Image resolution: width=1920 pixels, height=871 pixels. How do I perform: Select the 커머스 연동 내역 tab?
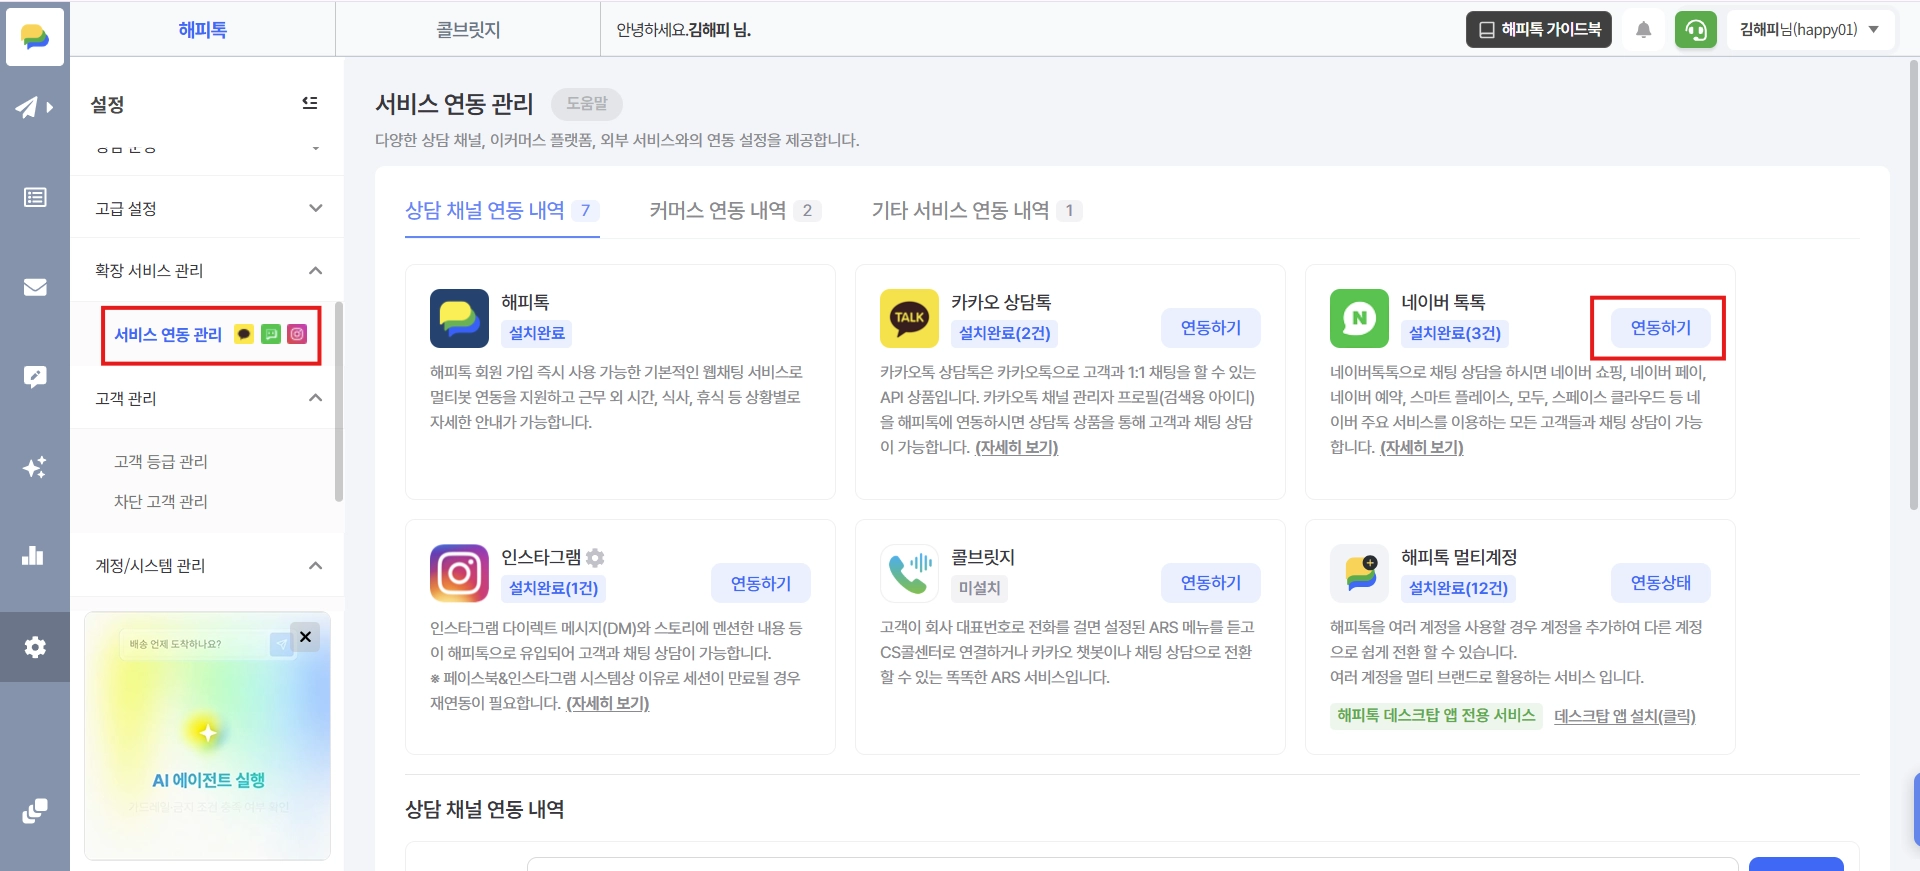point(735,211)
